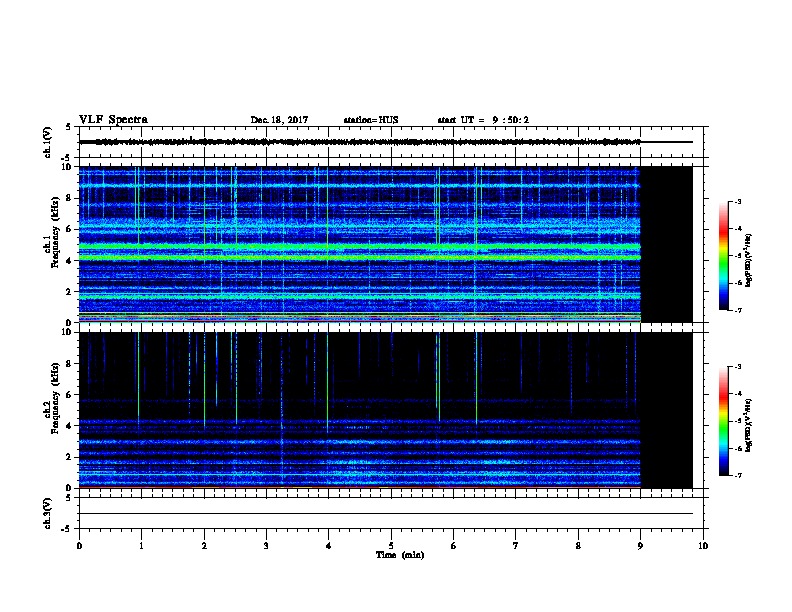This screenshot has height=612, width=792.
Task: Click time axis tick label '10'
Action: point(703,545)
